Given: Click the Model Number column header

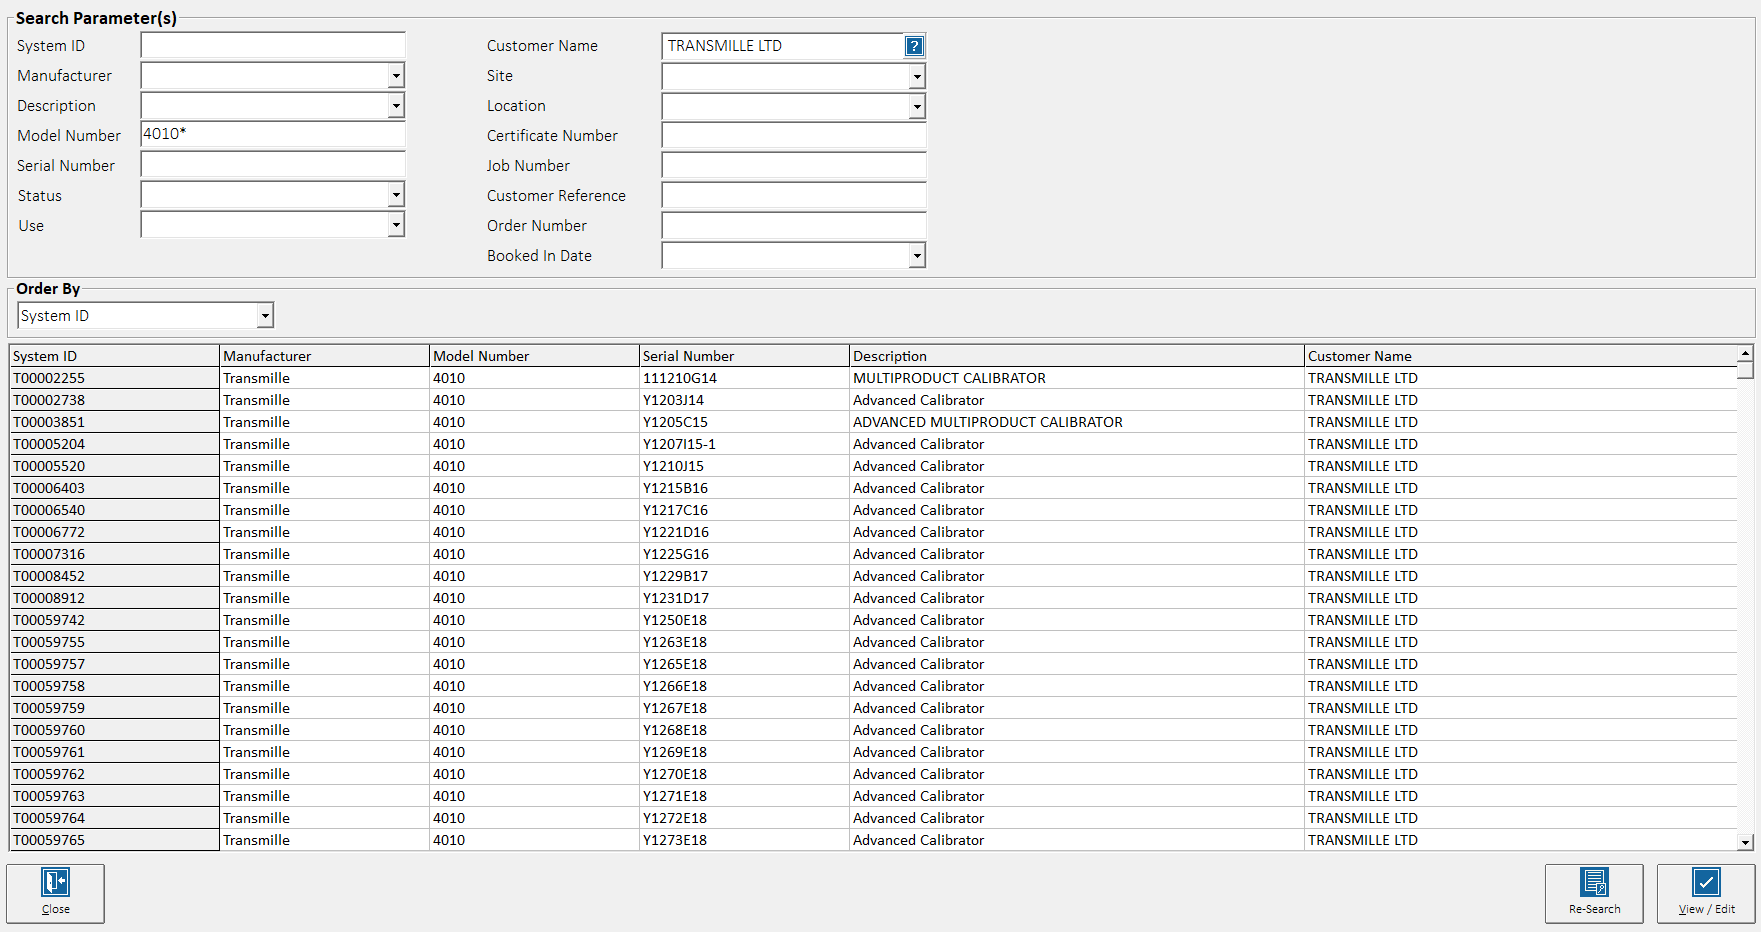Looking at the screenshot, I should [534, 356].
